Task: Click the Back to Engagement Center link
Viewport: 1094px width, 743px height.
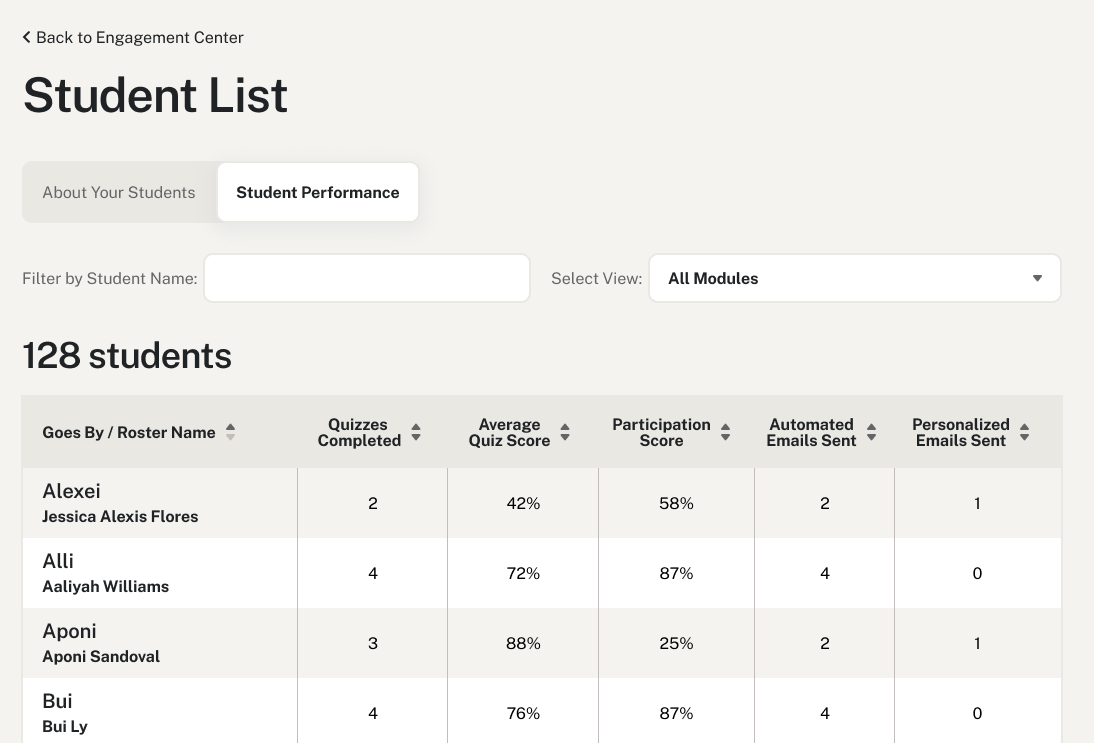Action: coord(133,37)
